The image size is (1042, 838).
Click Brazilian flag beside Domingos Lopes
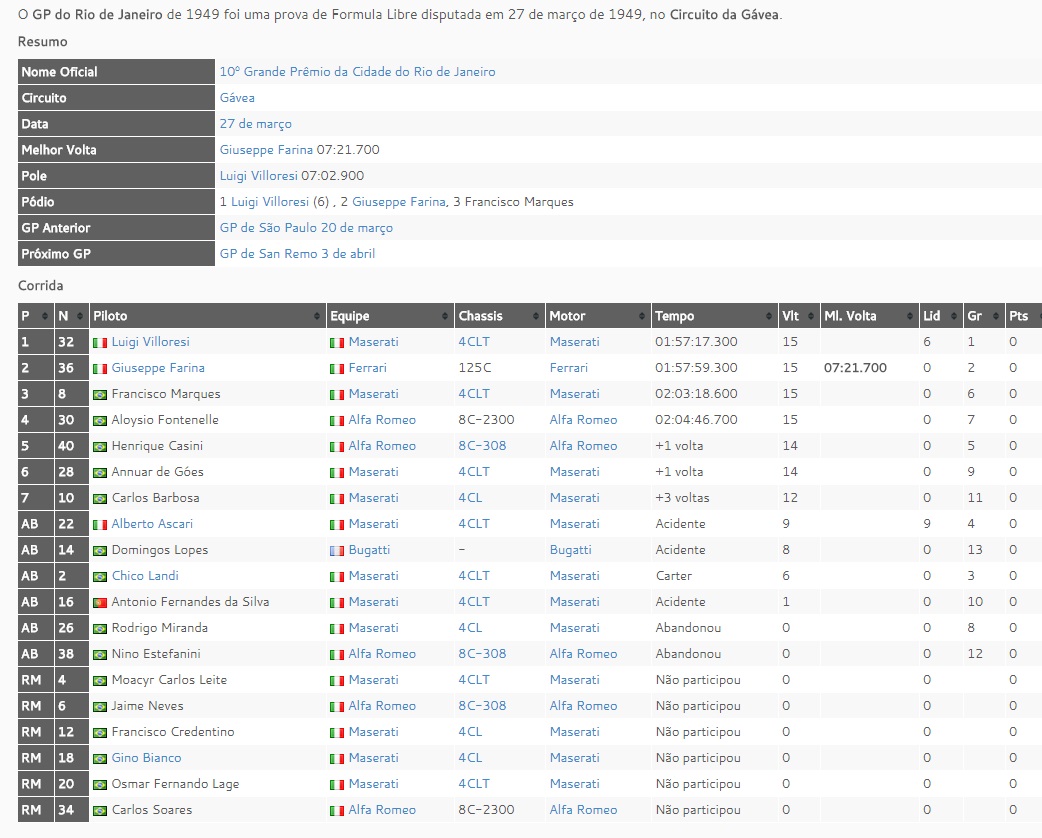coord(100,551)
